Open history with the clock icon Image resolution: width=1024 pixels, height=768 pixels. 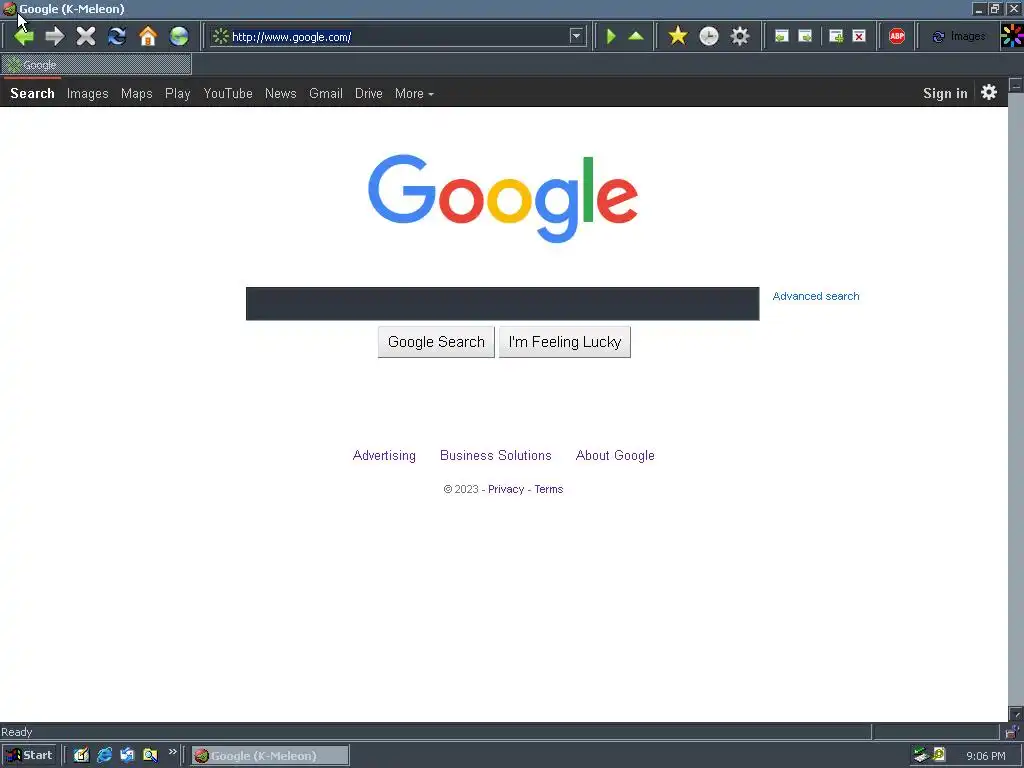tap(709, 36)
